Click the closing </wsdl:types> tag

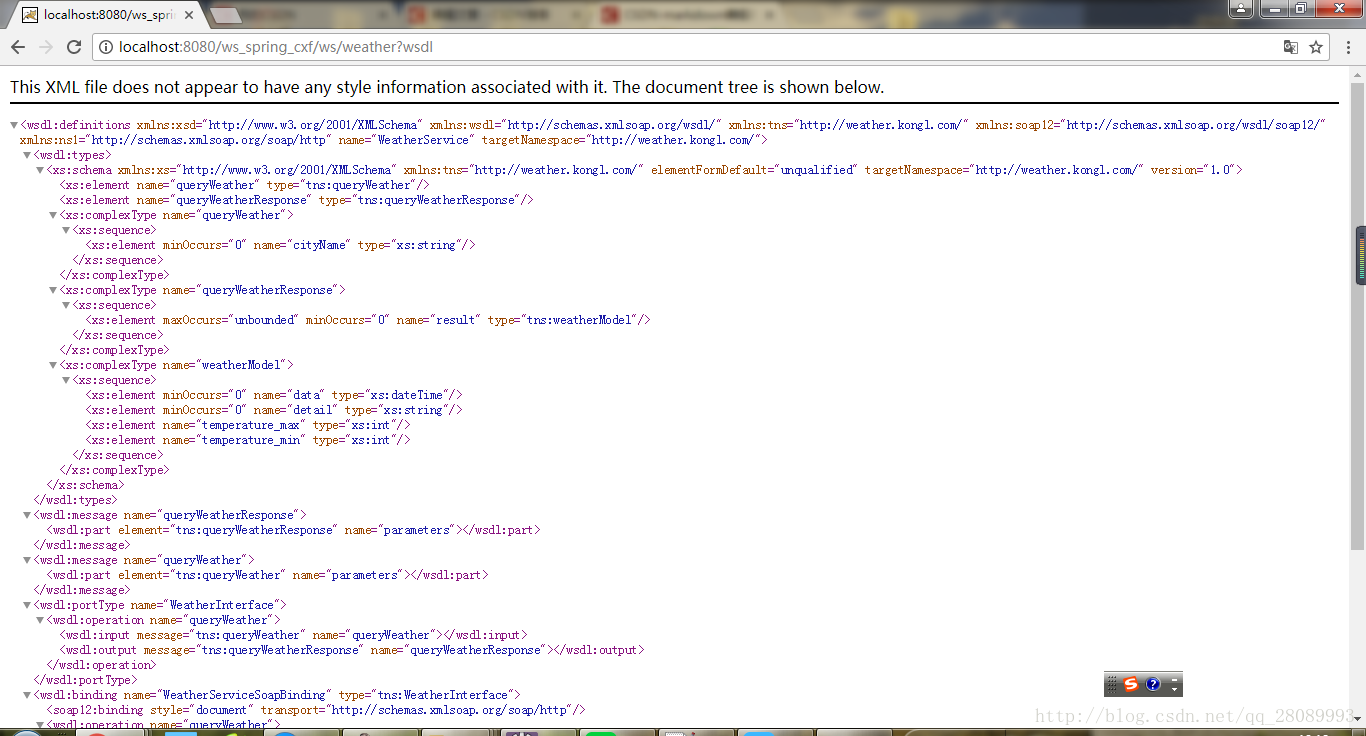point(75,500)
